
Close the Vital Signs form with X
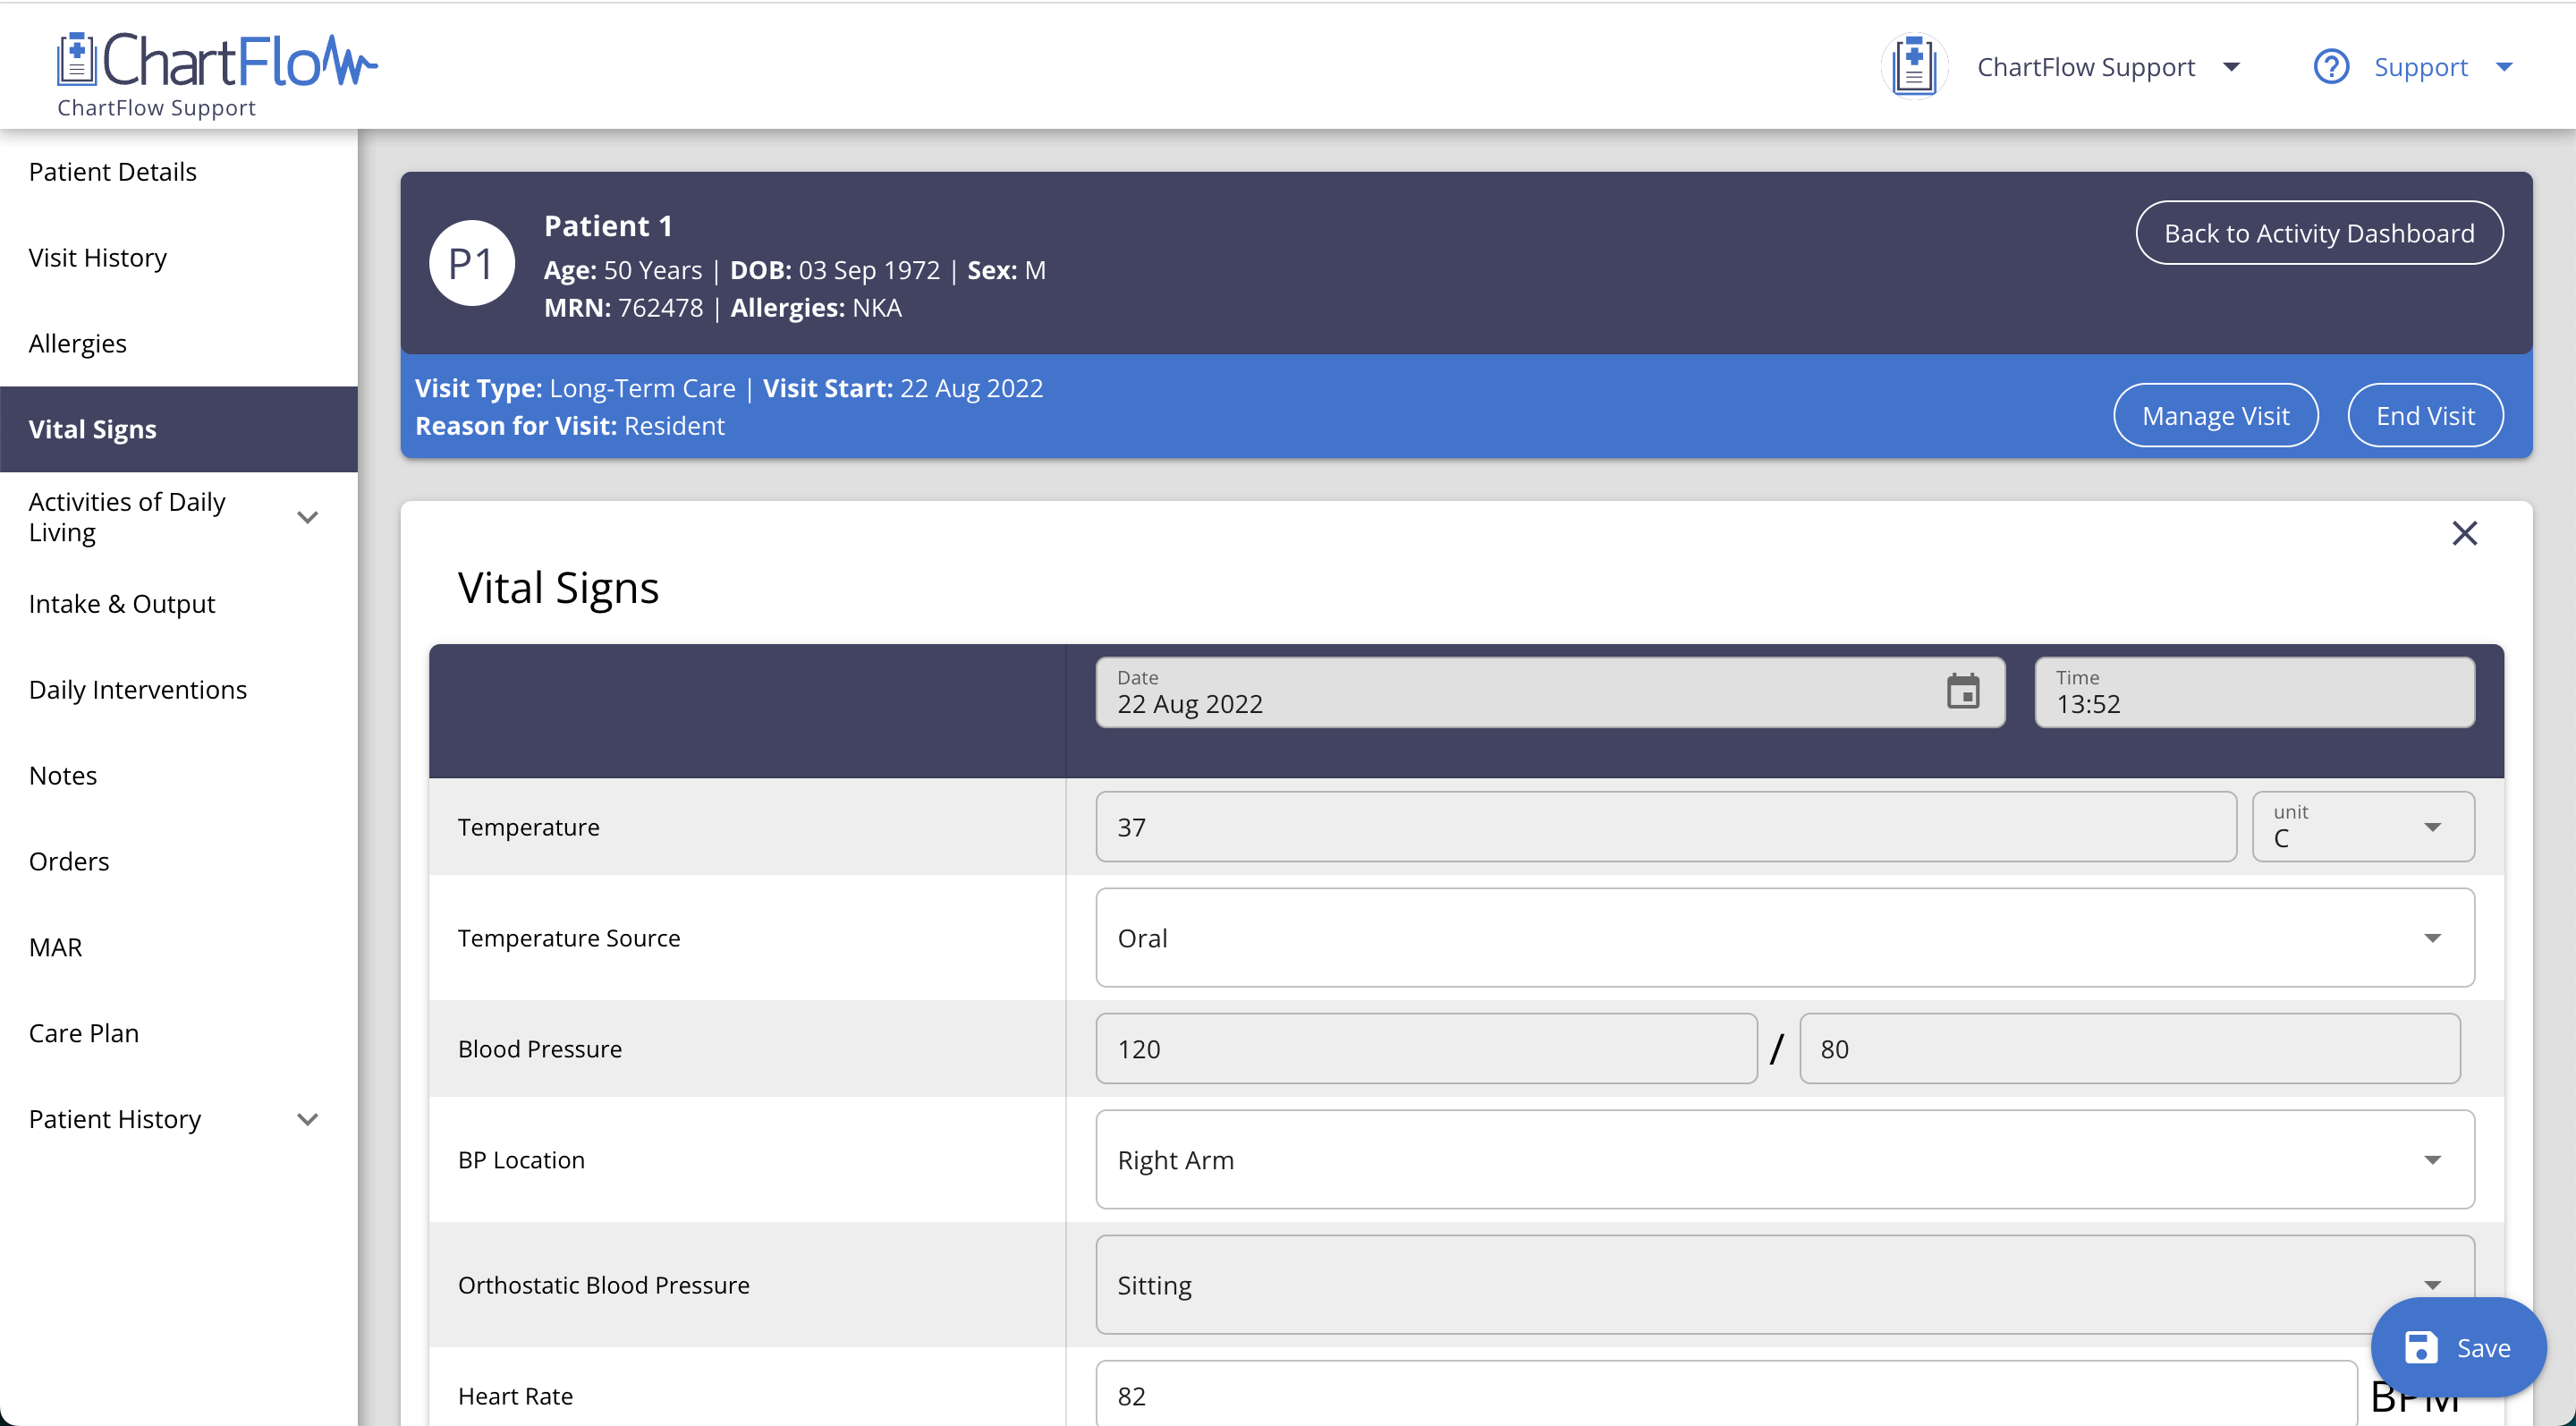(x=2464, y=533)
